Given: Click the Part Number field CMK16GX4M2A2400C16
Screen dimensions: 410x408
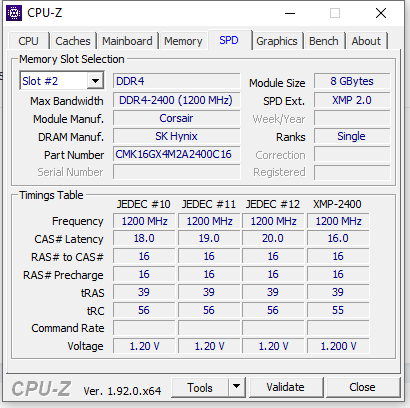Looking at the screenshot, I should pyautogui.click(x=176, y=154).
